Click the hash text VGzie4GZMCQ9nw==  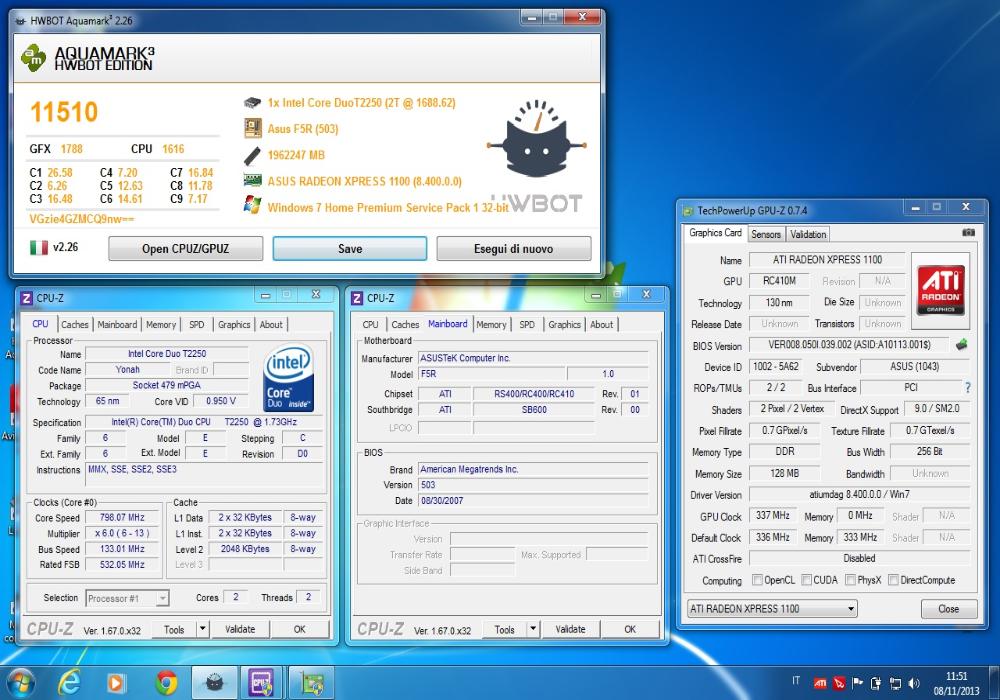tap(82, 219)
